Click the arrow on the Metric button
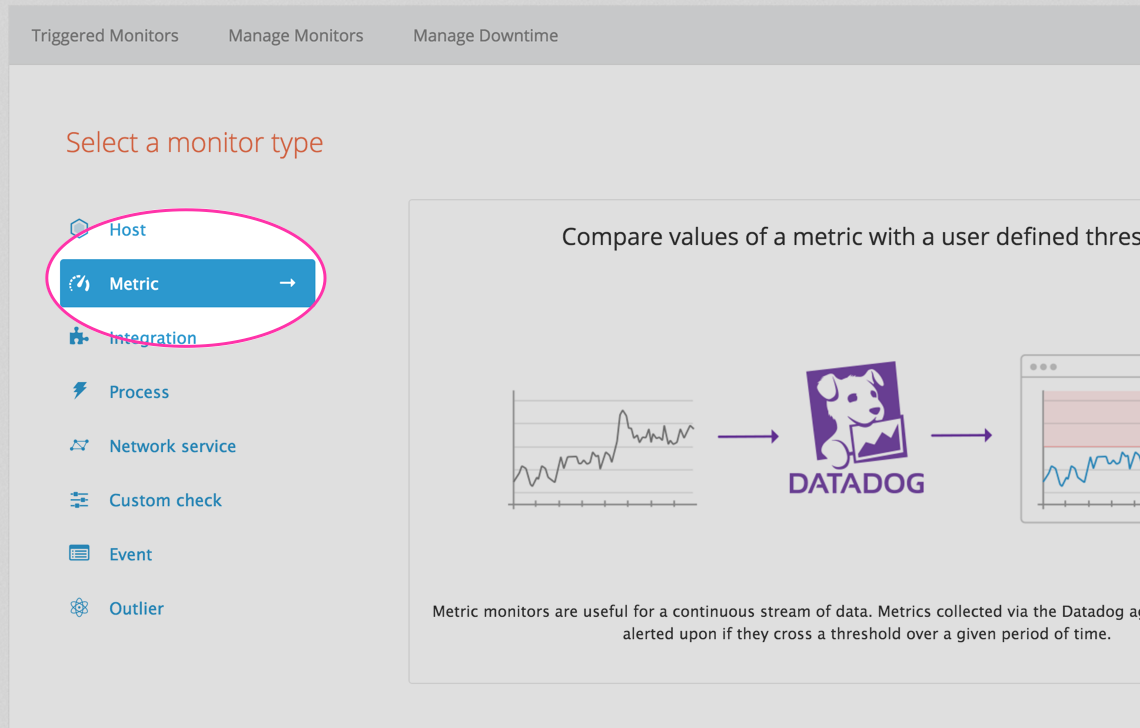The height and width of the screenshot is (728, 1140). 288,283
